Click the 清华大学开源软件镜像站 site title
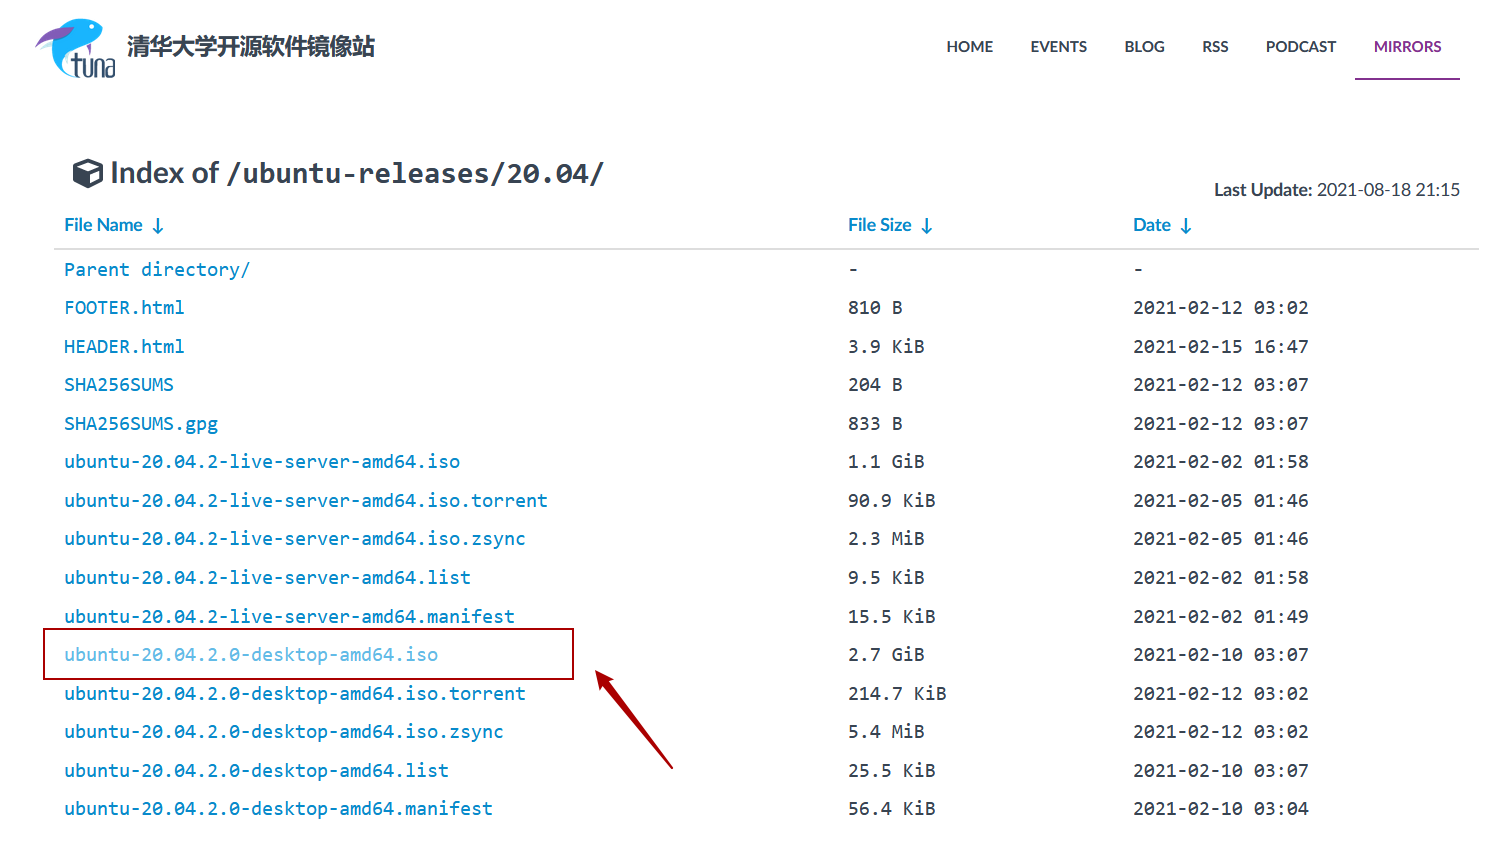Screen dimensions: 1489x849 [x=251, y=47]
